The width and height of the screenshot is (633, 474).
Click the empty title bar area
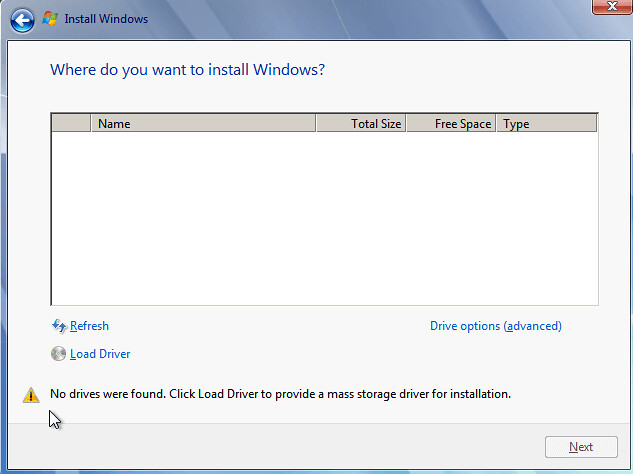[x=350, y=18]
